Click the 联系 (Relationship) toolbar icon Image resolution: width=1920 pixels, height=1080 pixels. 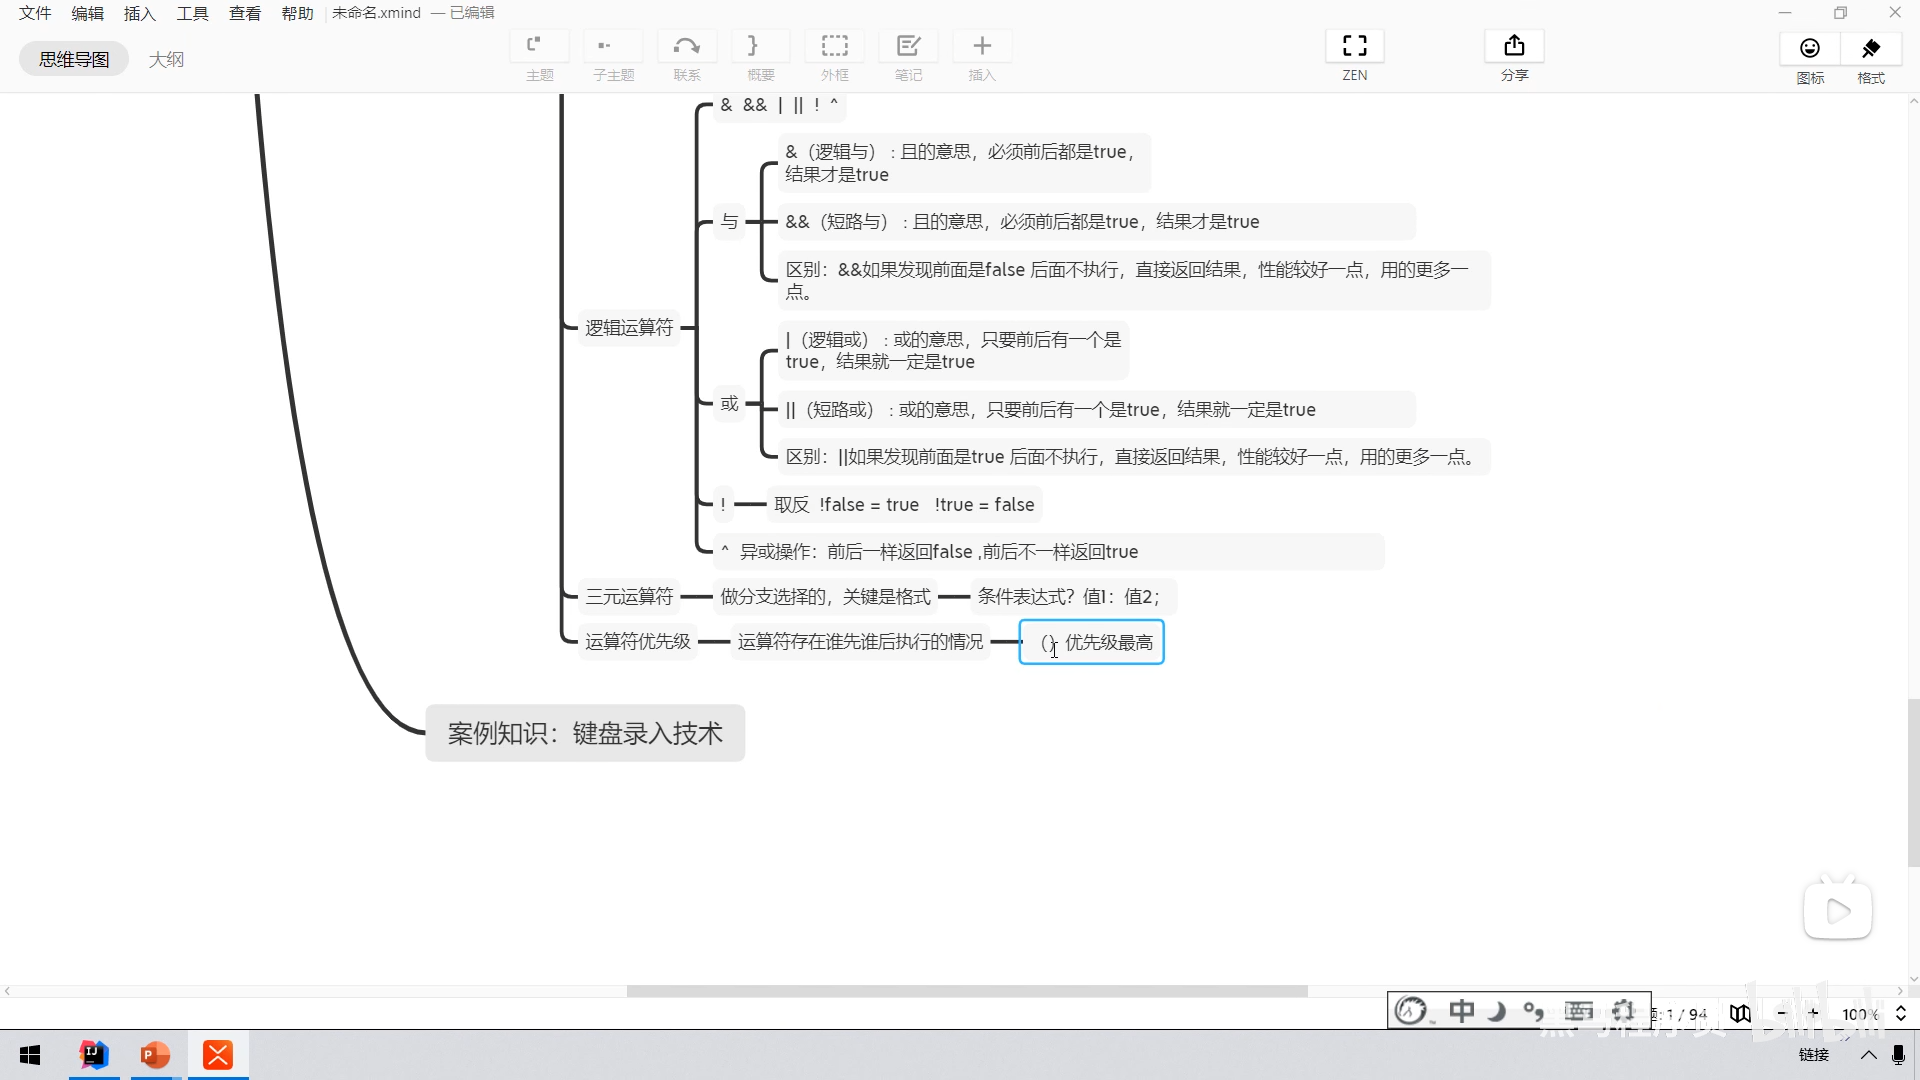687,46
